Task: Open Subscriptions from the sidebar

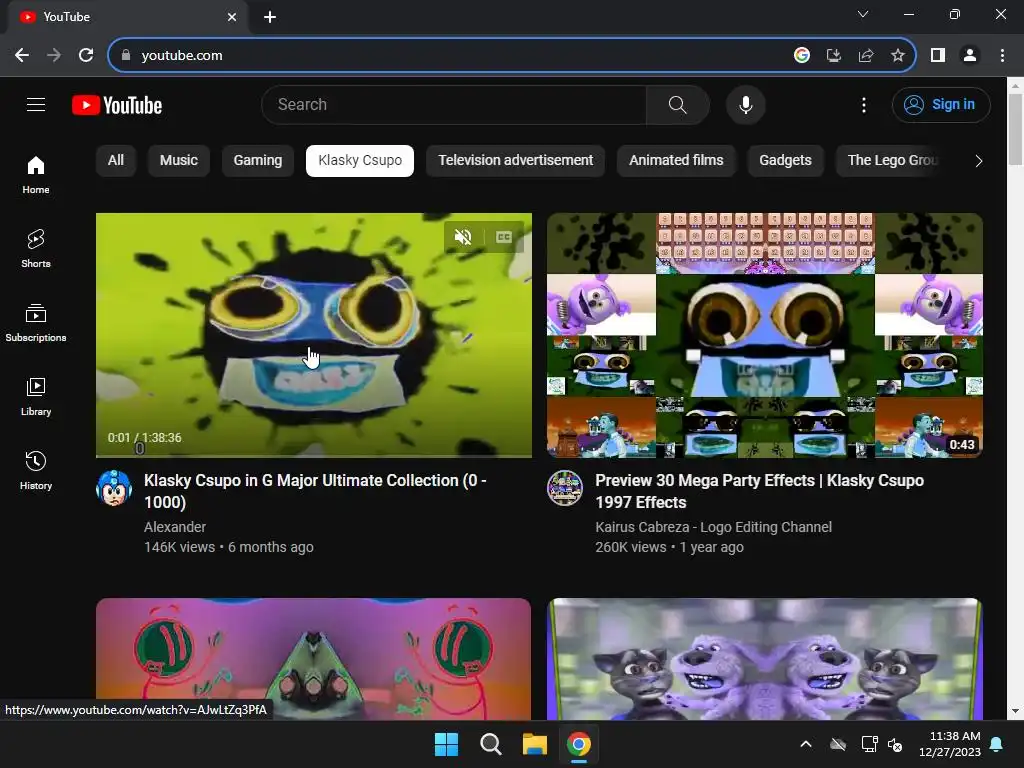Action: pos(36,323)
